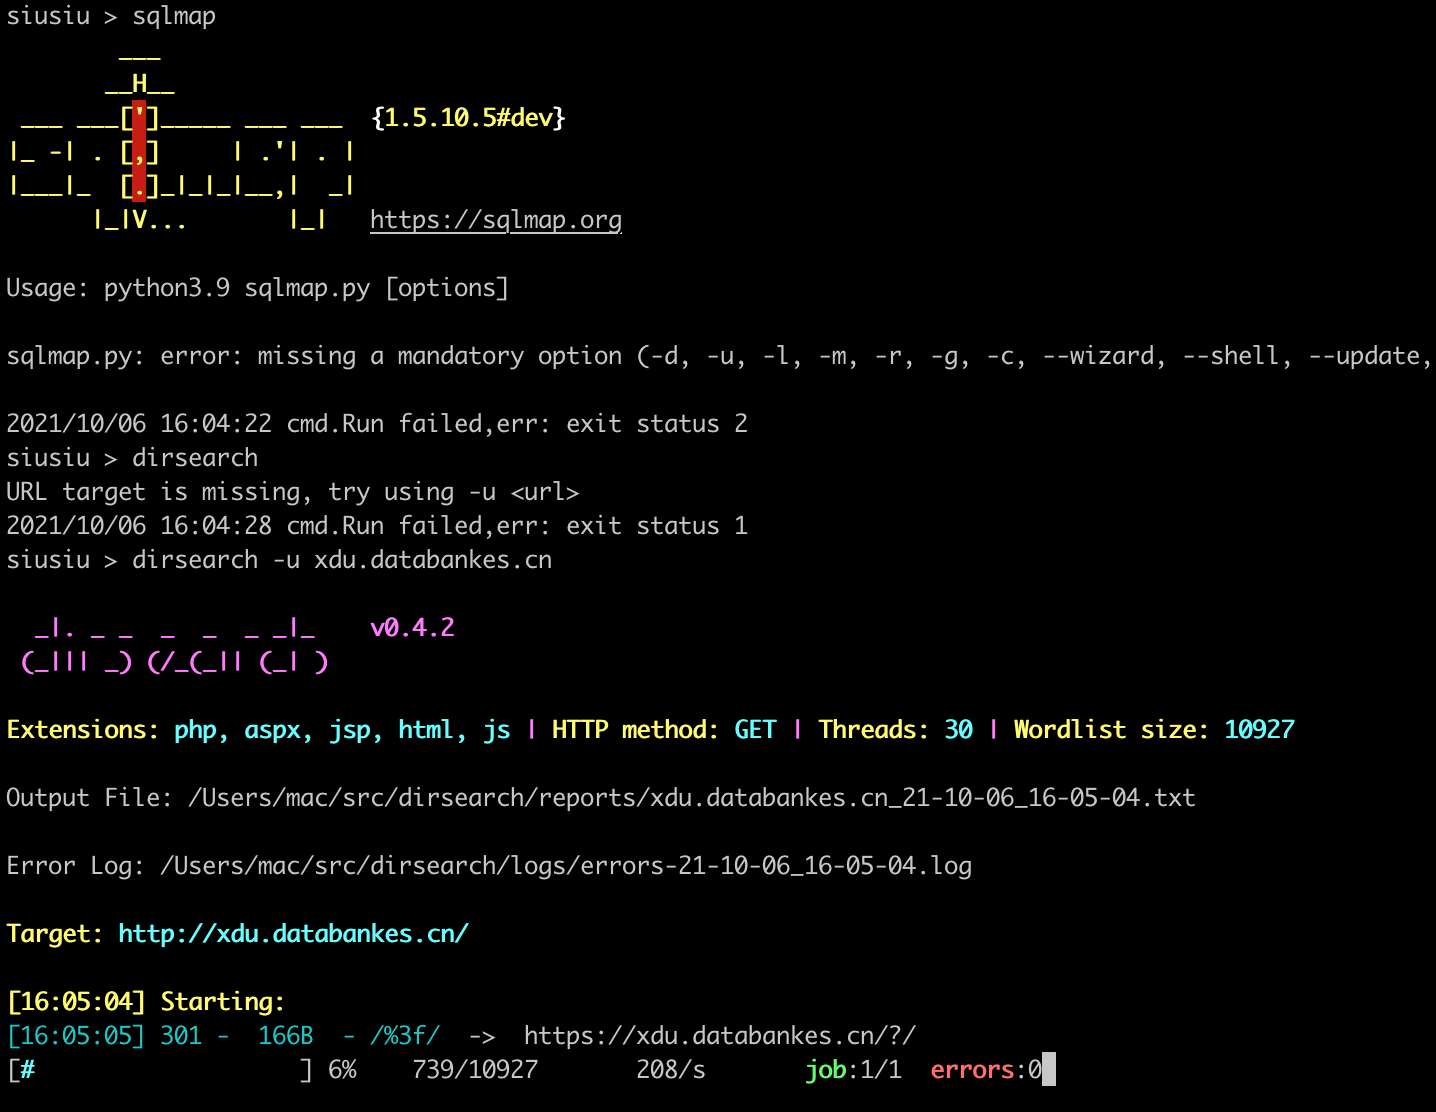Click the sqlmap version {1.5.10.5#dev} label
This screenshot has height=1112, width=1436.
coord(468,117)
